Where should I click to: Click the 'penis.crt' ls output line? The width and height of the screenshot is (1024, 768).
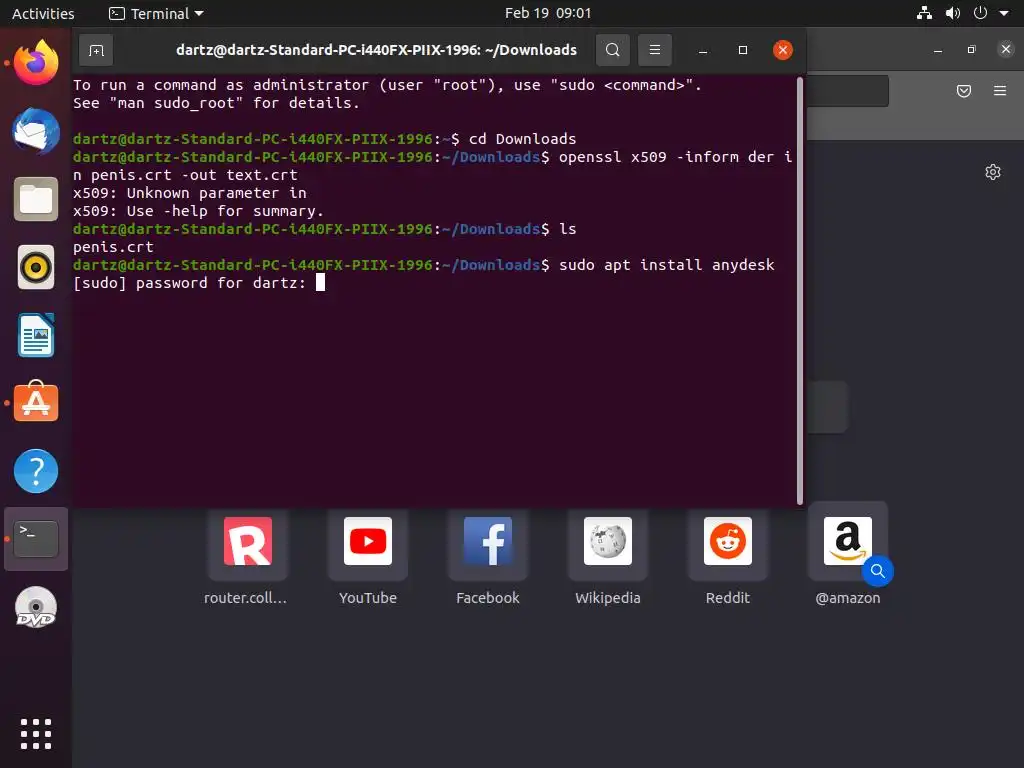coord(113,247)
